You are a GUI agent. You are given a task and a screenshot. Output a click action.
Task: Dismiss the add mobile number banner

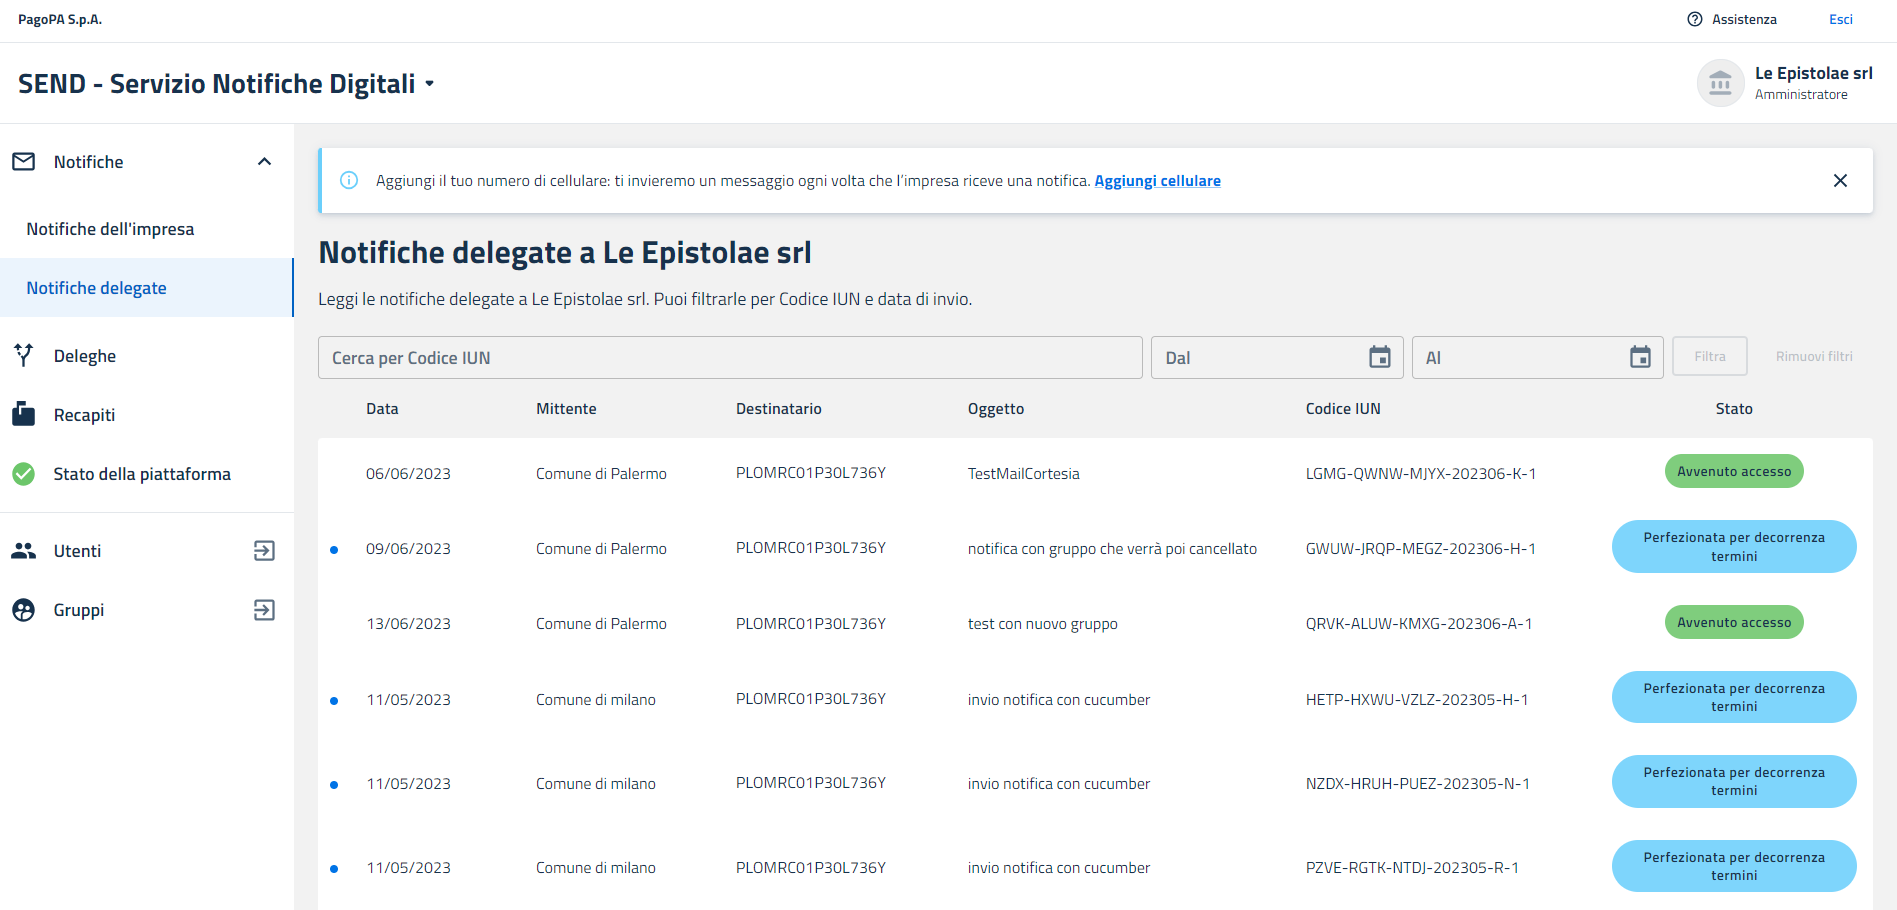(1840, 181)
